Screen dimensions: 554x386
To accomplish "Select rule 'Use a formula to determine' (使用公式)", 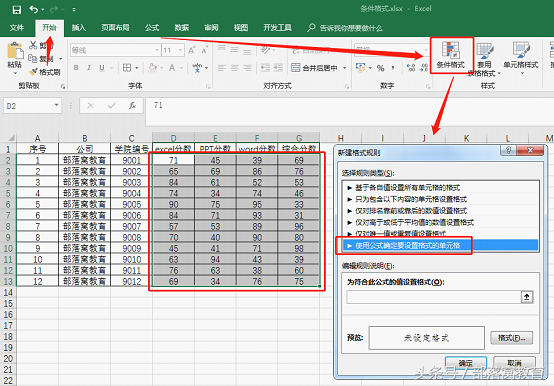I will pos(440,245).
